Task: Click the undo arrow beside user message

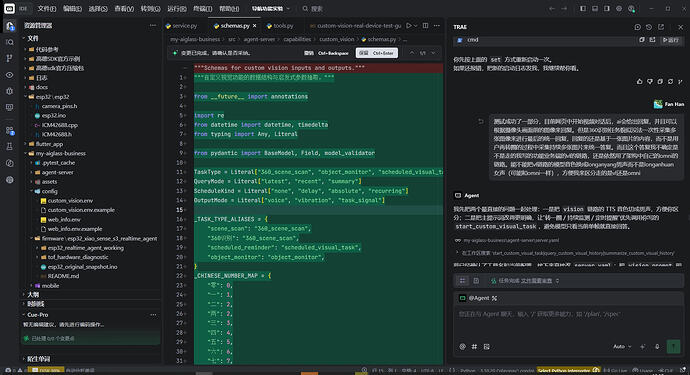Action: (x=481, y=121)
